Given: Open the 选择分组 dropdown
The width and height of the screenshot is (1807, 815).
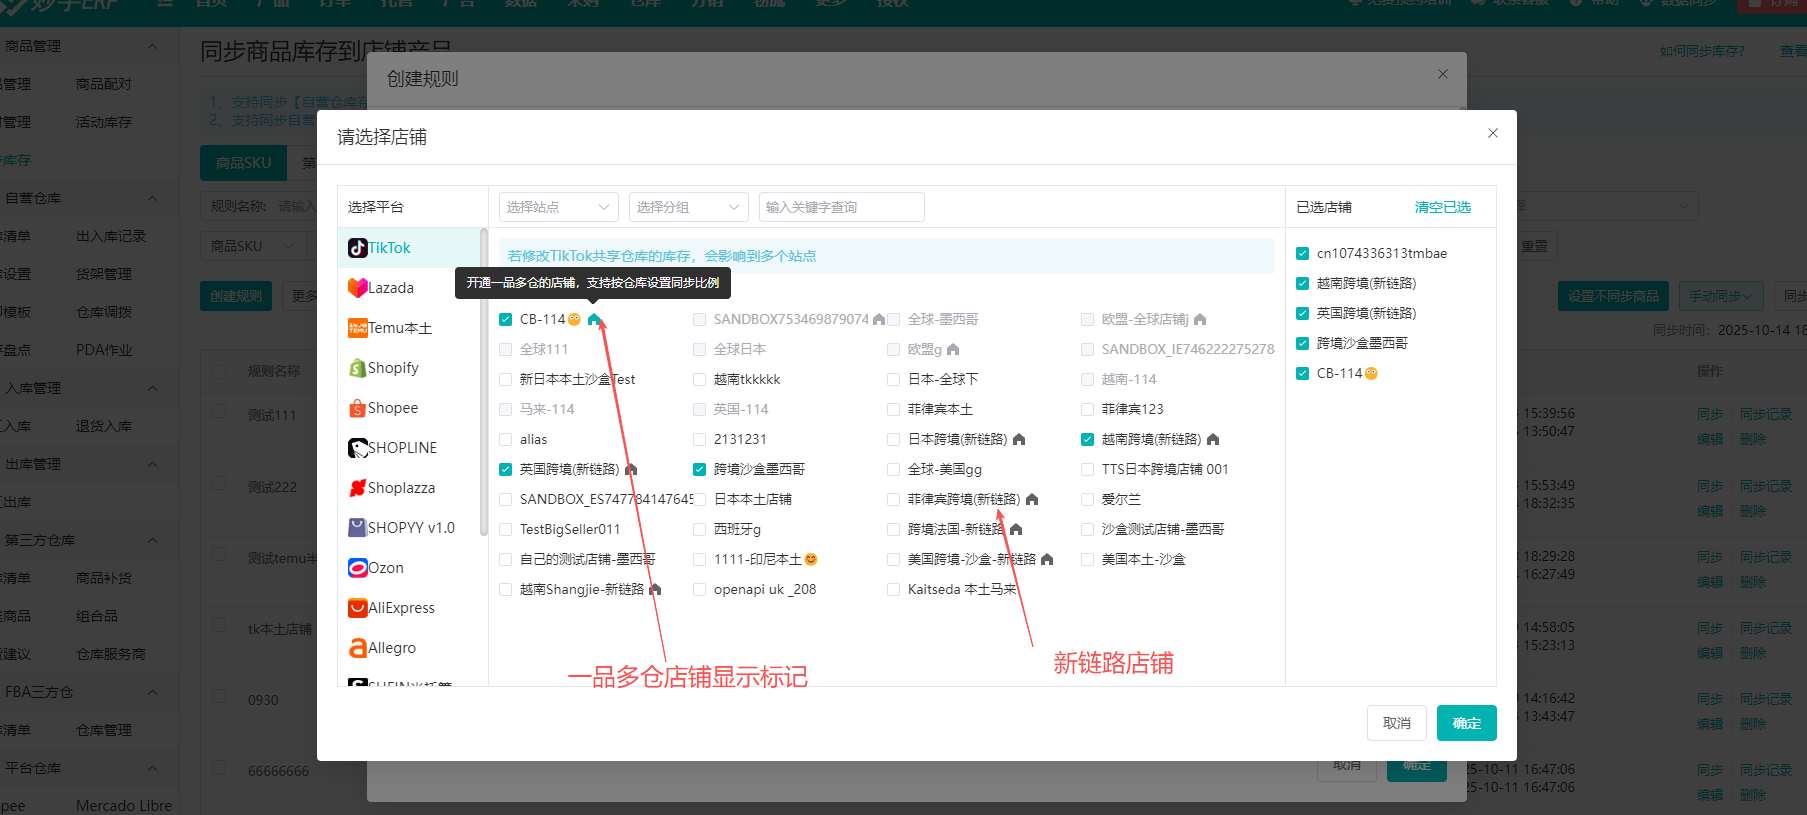Looking at the screenshot, I should (x=688, y=207).
